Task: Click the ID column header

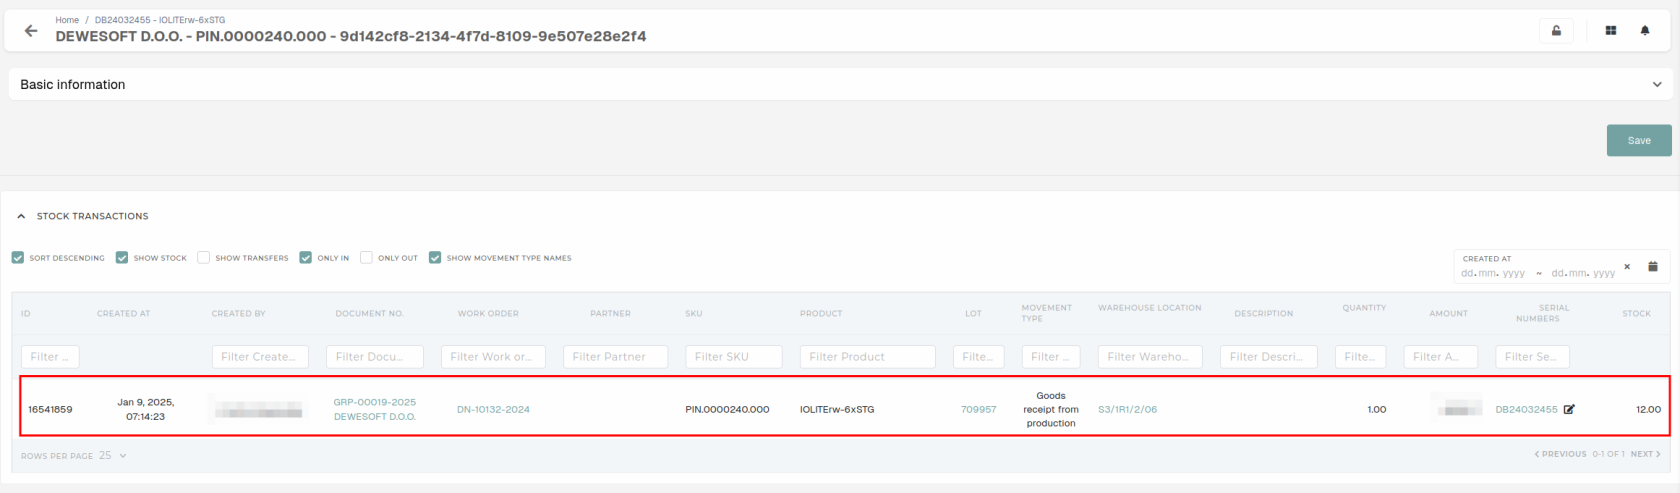Action: tap(26, 313)
